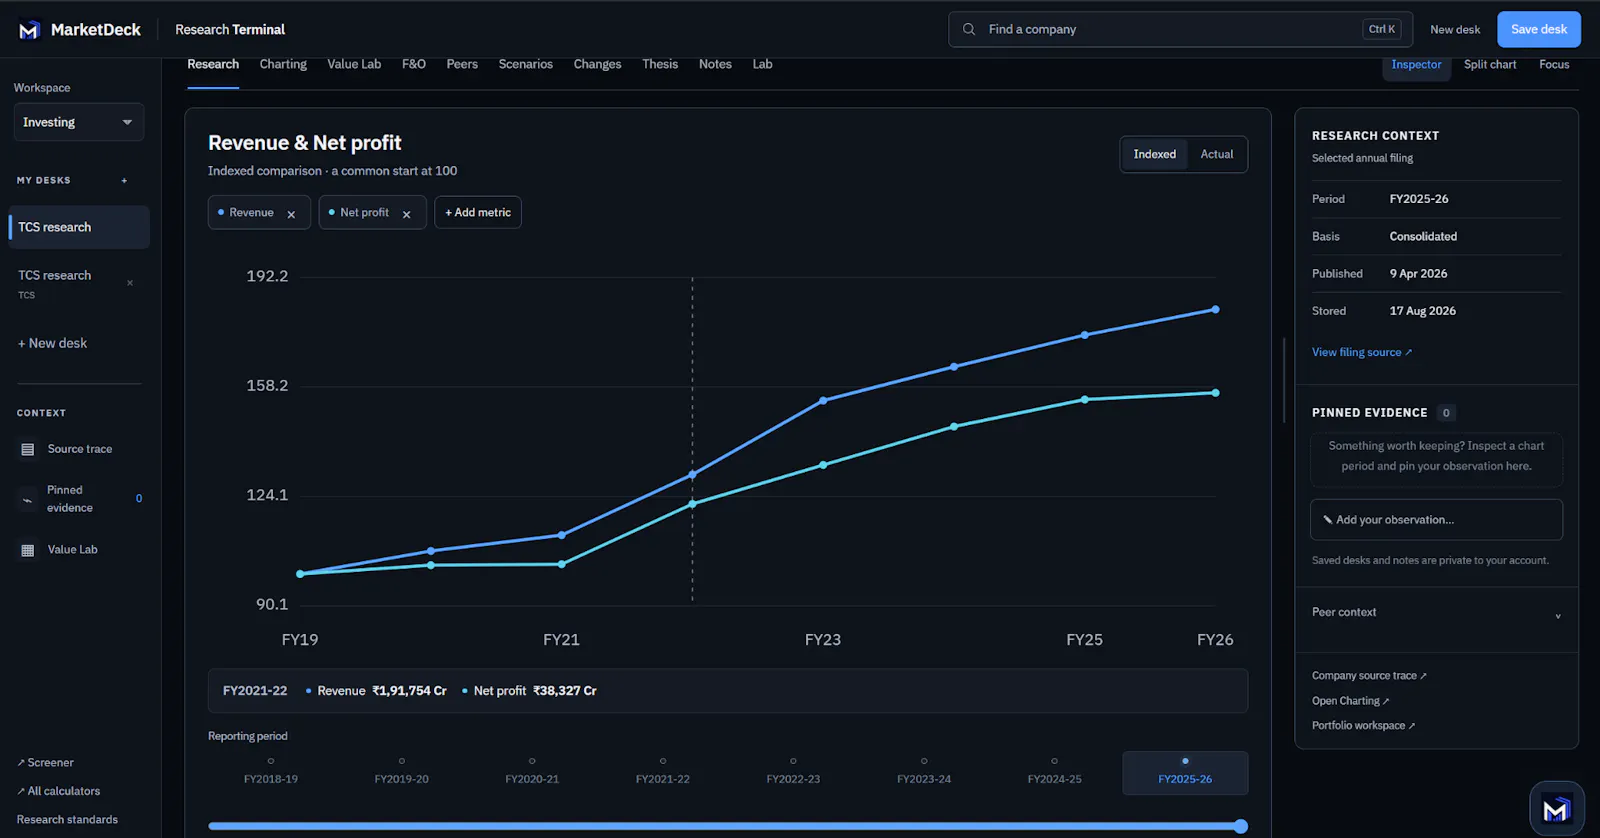Select FY2018-19 reporting period
1600x838 pixels.
point(271,772)
